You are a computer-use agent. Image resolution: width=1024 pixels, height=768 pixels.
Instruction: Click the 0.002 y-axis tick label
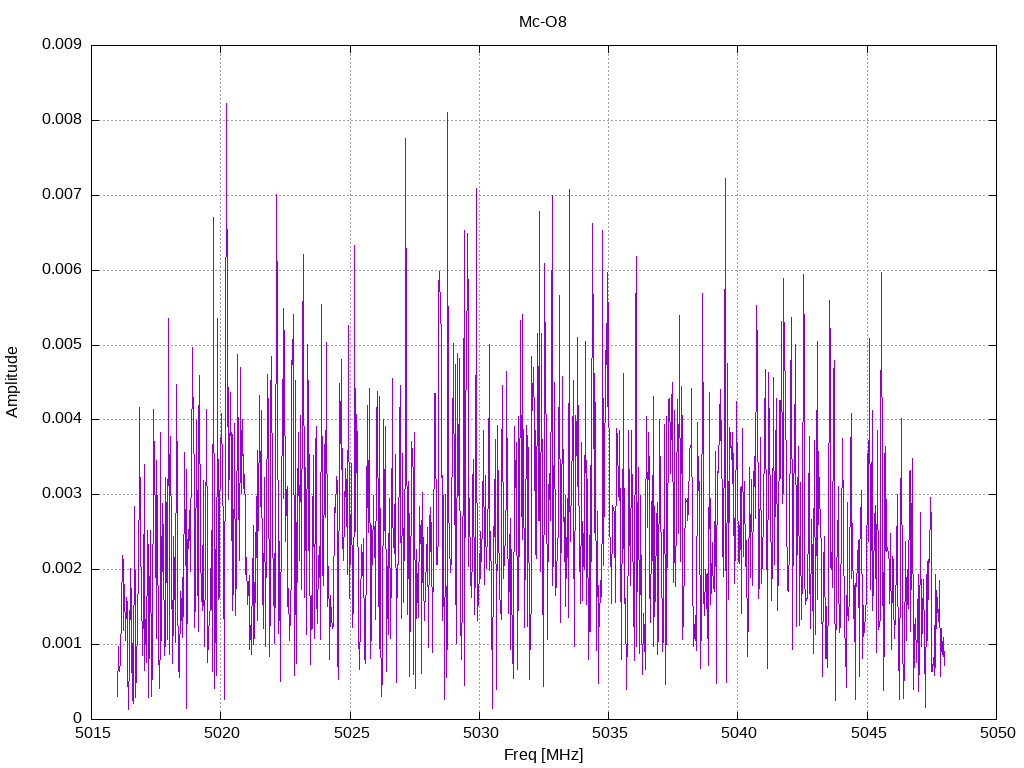point(62,568)
